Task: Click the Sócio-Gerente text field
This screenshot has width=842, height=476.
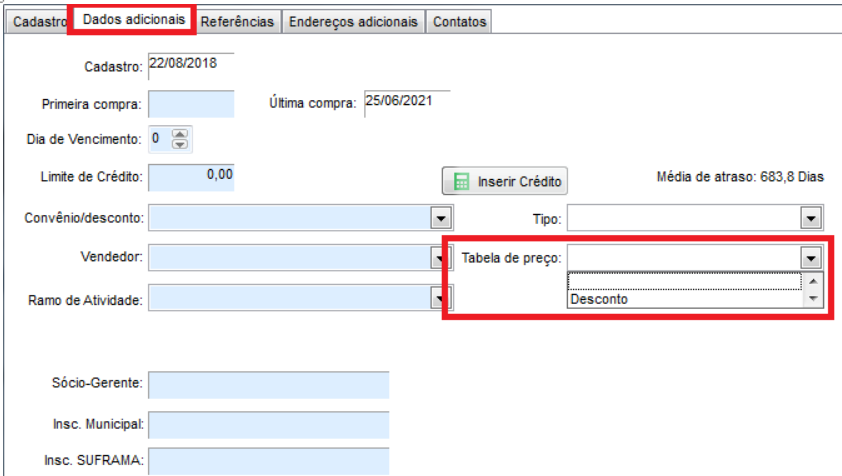Action: point(268,384)
